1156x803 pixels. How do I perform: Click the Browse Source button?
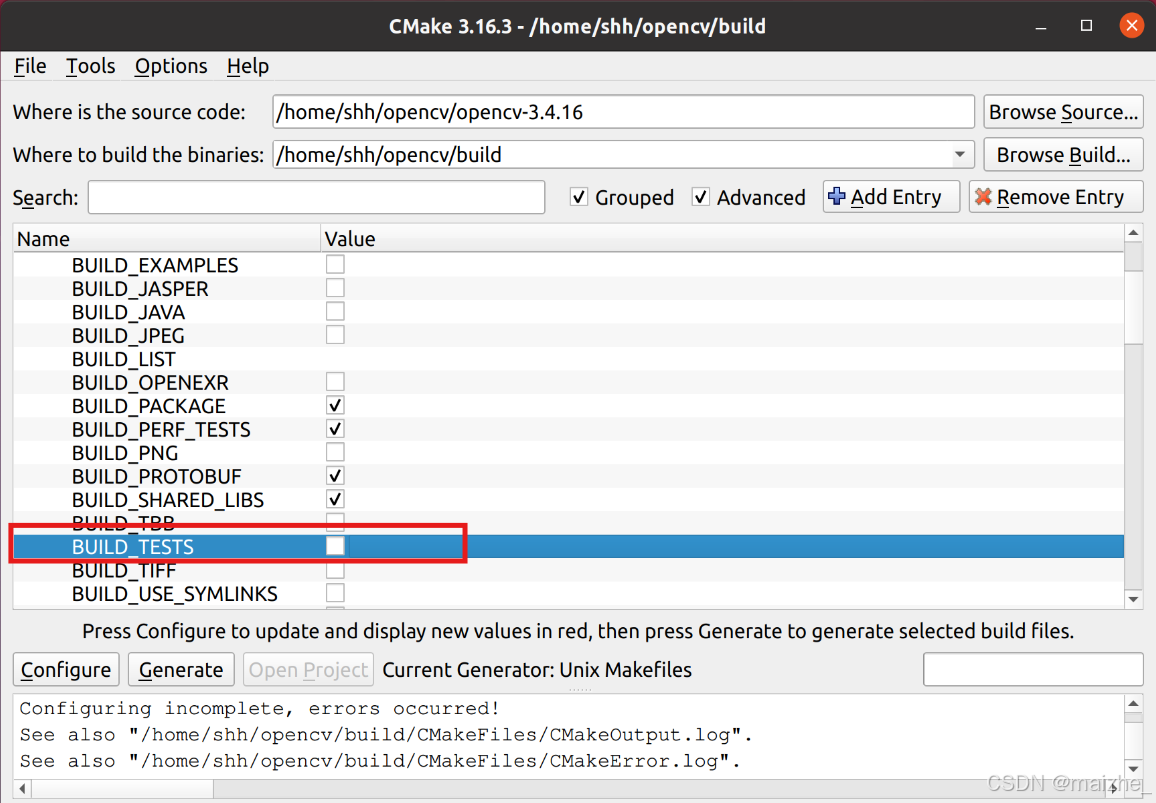point(1063,112)
